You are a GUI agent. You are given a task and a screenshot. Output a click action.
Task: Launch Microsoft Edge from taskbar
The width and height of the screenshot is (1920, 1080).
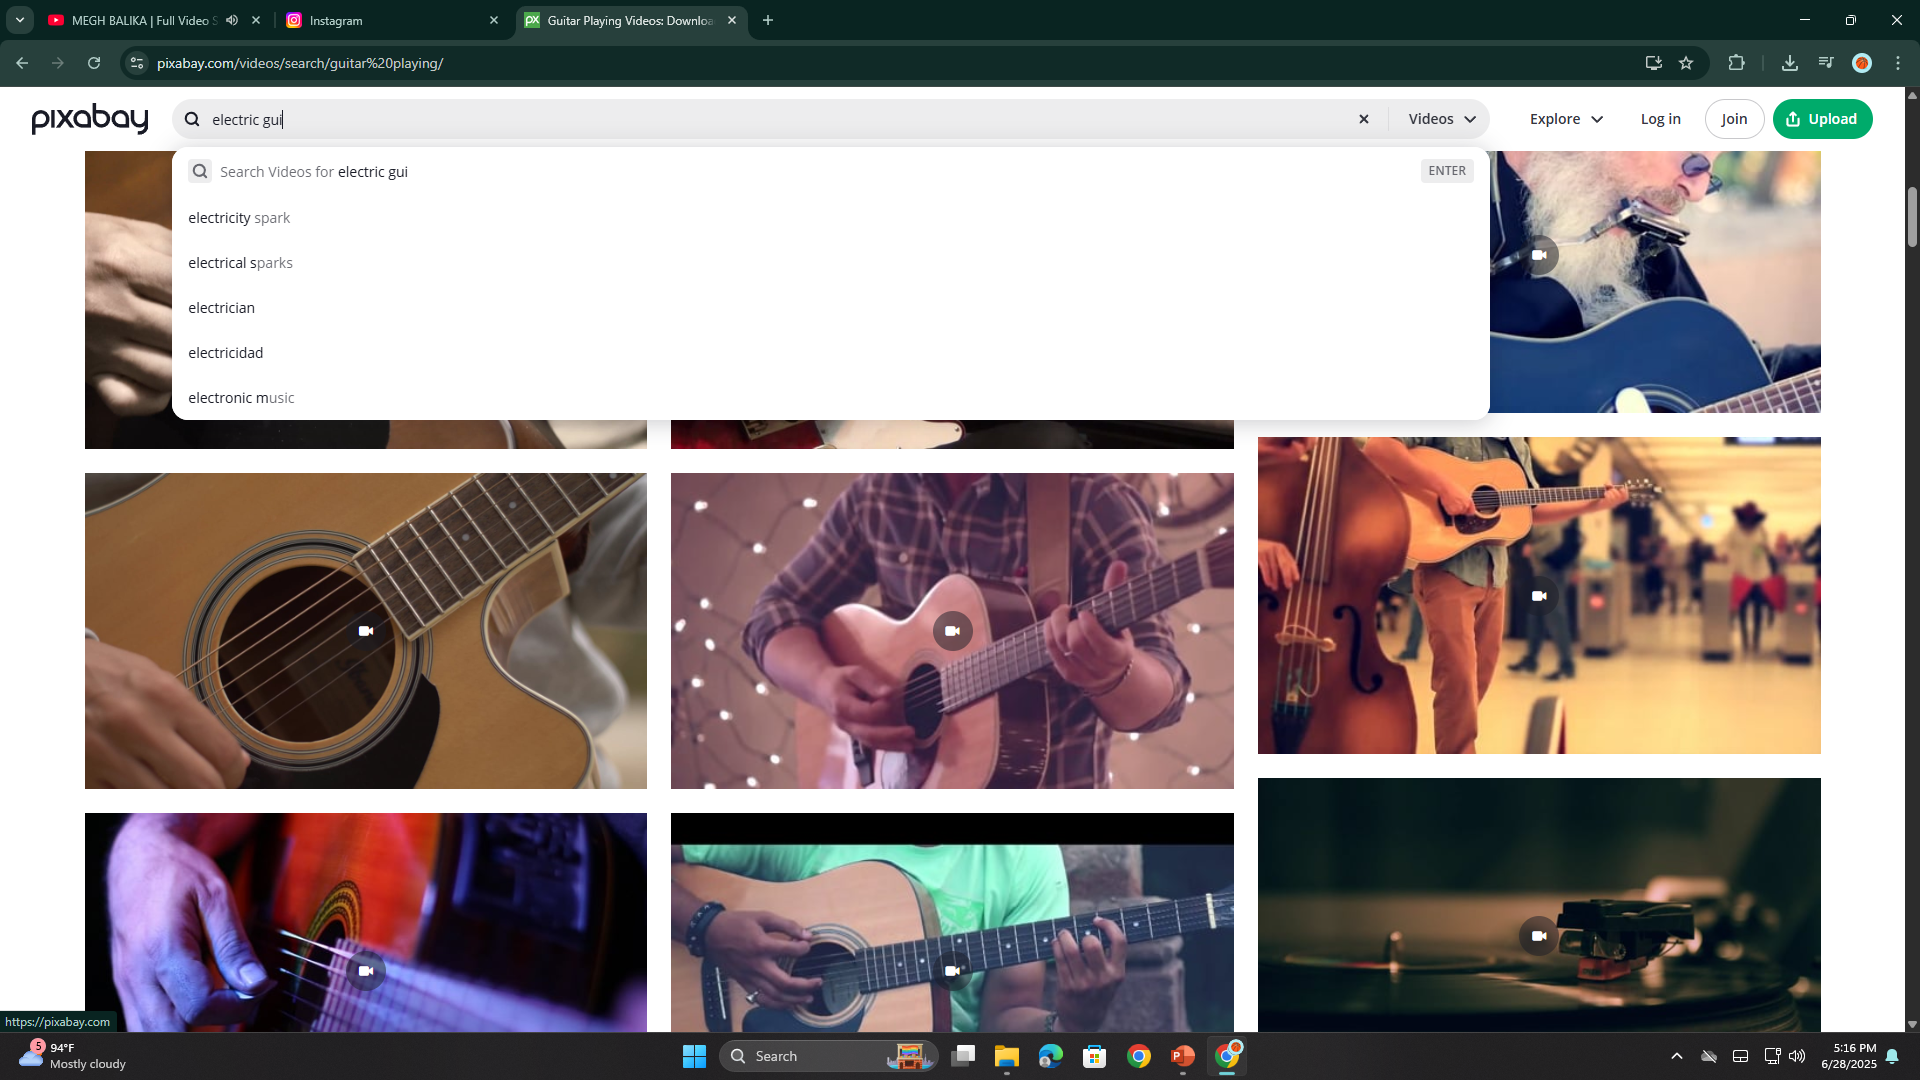click(1051, 1056)
